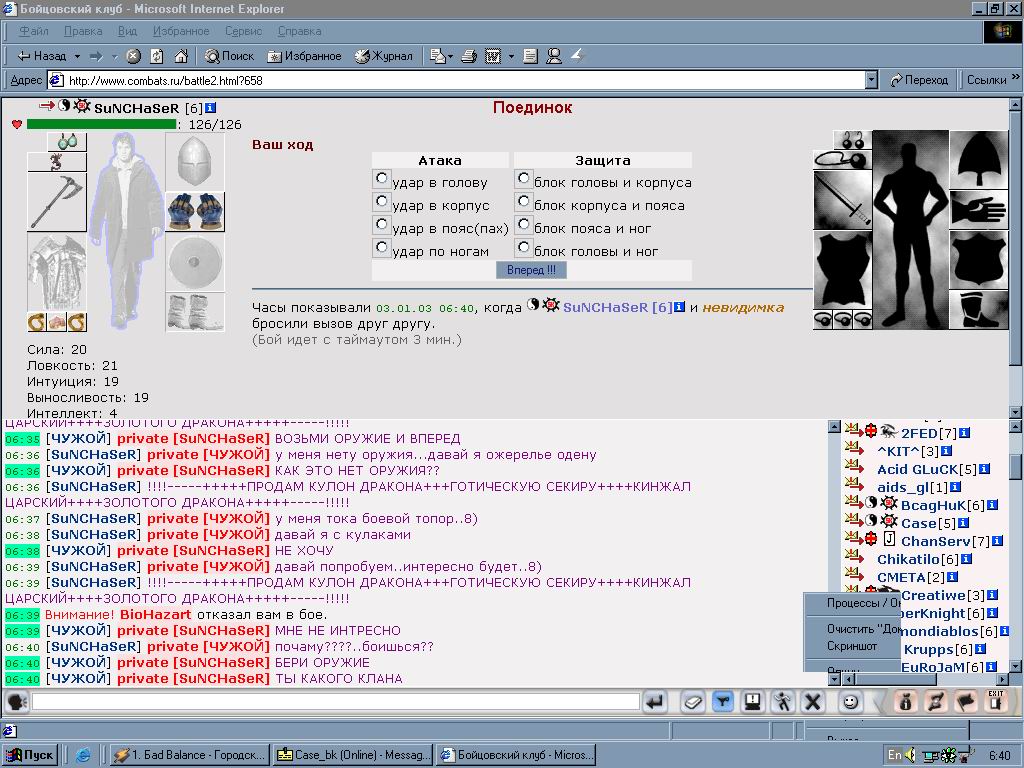Open the smiley face emoticon picker
1024x768 pixels.
(850, 702)
